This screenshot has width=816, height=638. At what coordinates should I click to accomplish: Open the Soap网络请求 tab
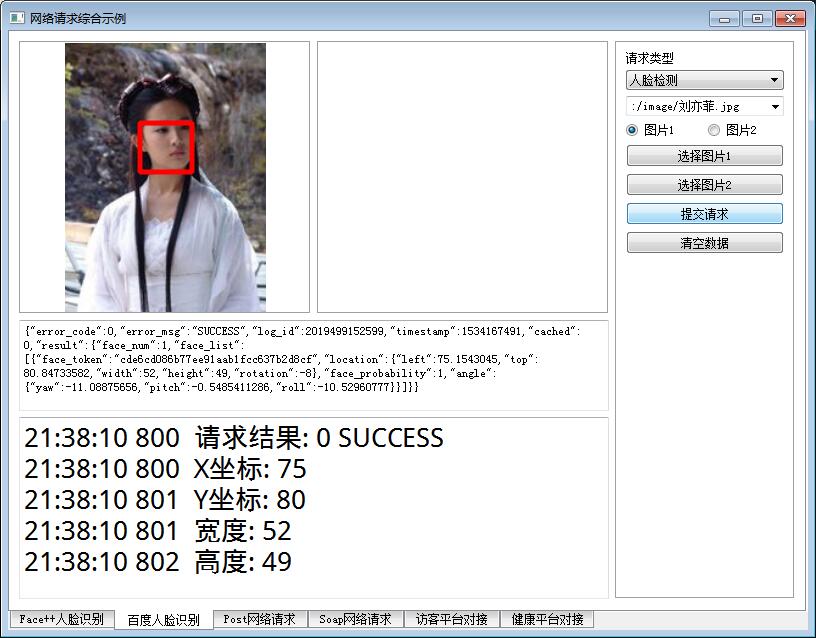coord(356,619)
